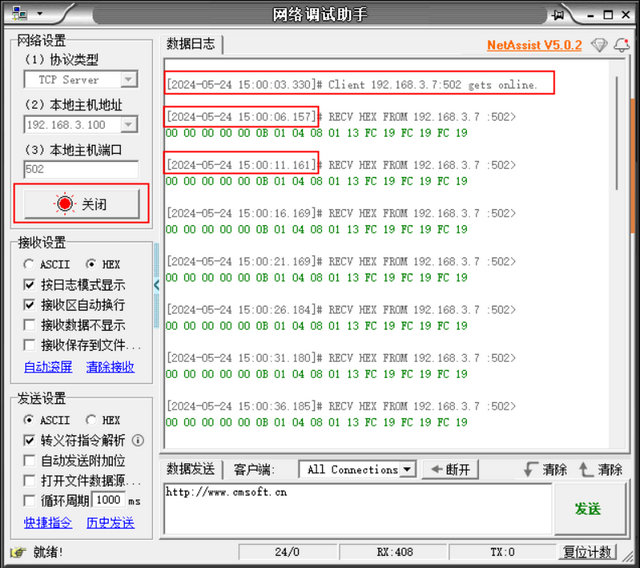640x568 pixels.
Task: Switch to the 数据日志 tab
Action: pos(190,44)
